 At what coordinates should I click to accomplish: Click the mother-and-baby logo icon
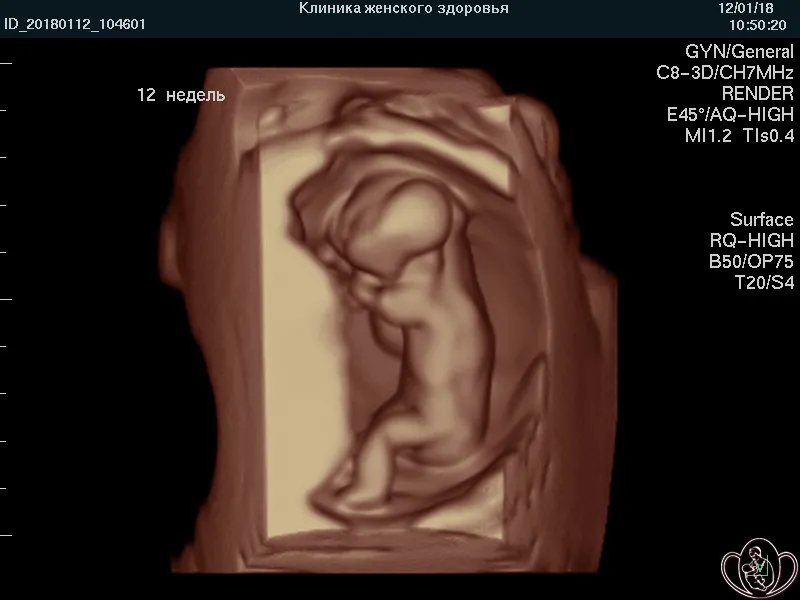[x=759, y=566]
